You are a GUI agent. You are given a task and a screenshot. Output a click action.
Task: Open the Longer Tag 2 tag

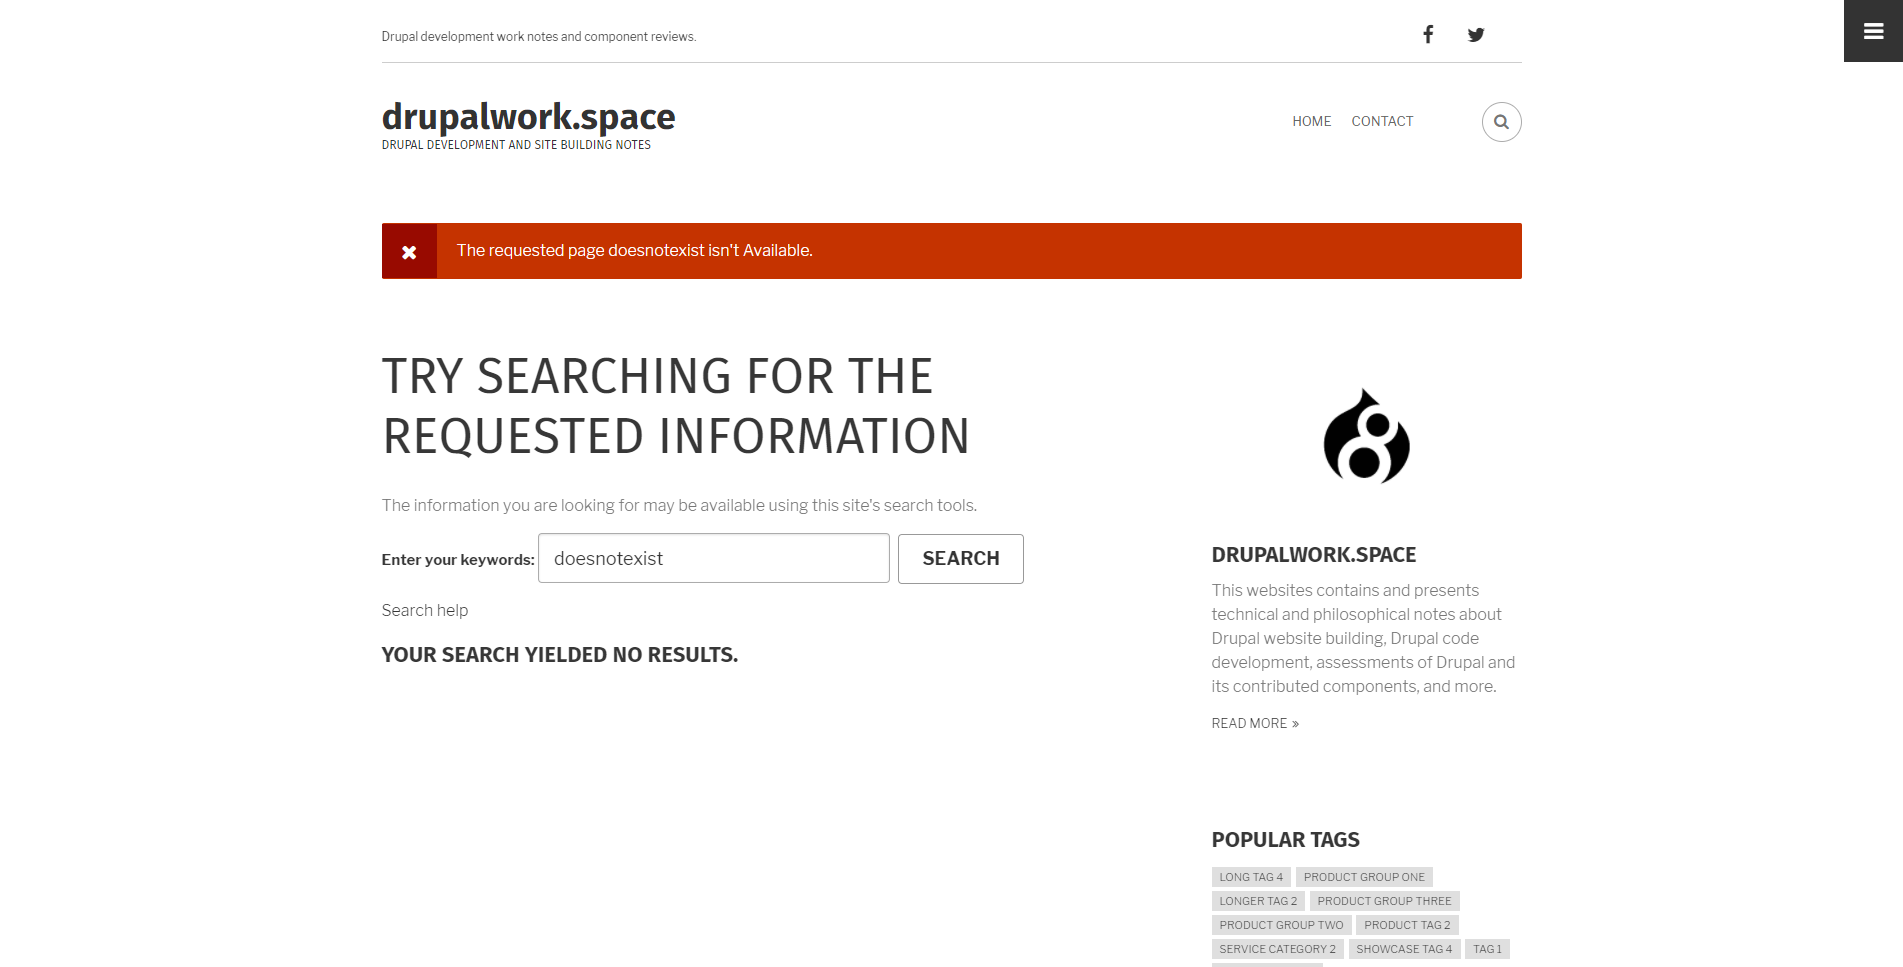point(1258,901)
